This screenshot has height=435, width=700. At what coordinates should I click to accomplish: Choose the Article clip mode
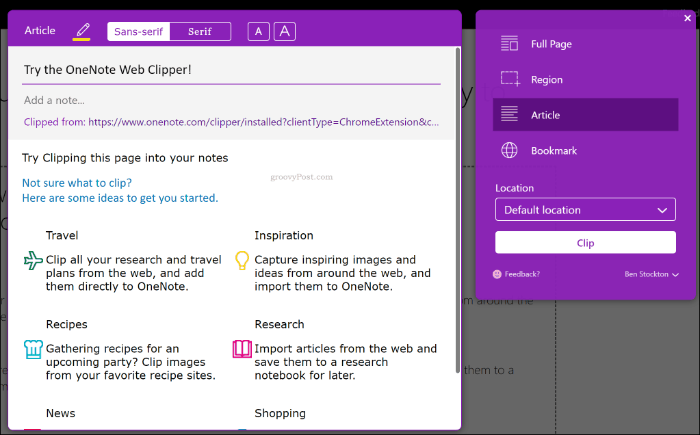pyautogui.click(x=585, y=115)
